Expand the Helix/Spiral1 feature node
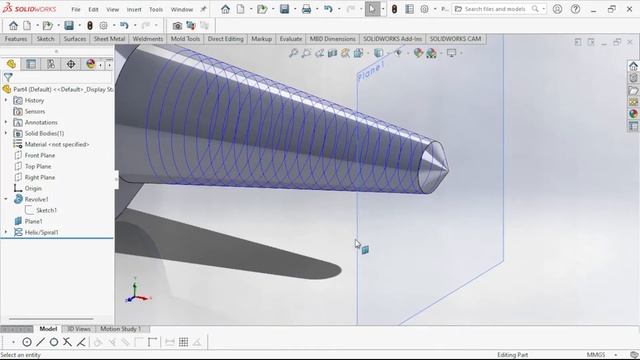The height and width of the screenshot is (360, 640). click(x=6, y=232)
